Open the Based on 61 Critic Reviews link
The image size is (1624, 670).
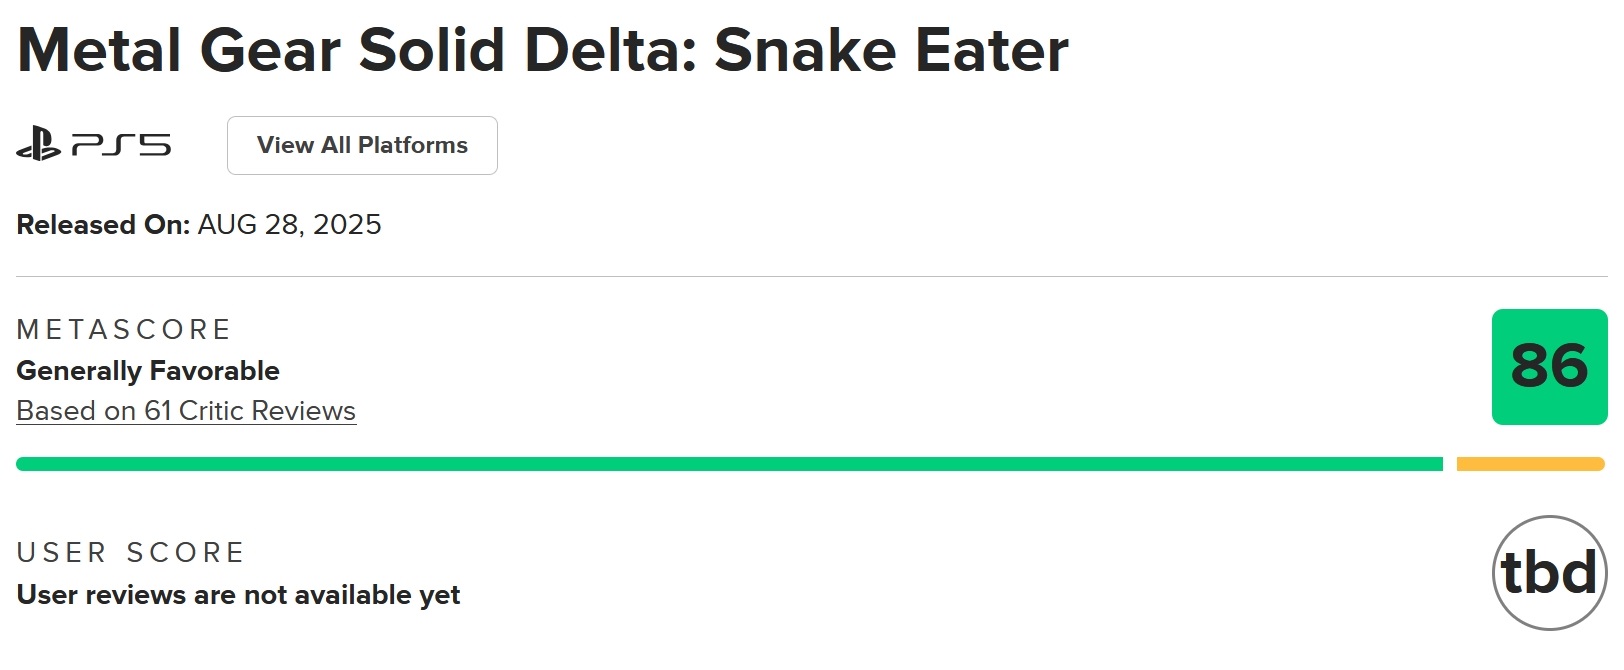(x=186, y=411)
